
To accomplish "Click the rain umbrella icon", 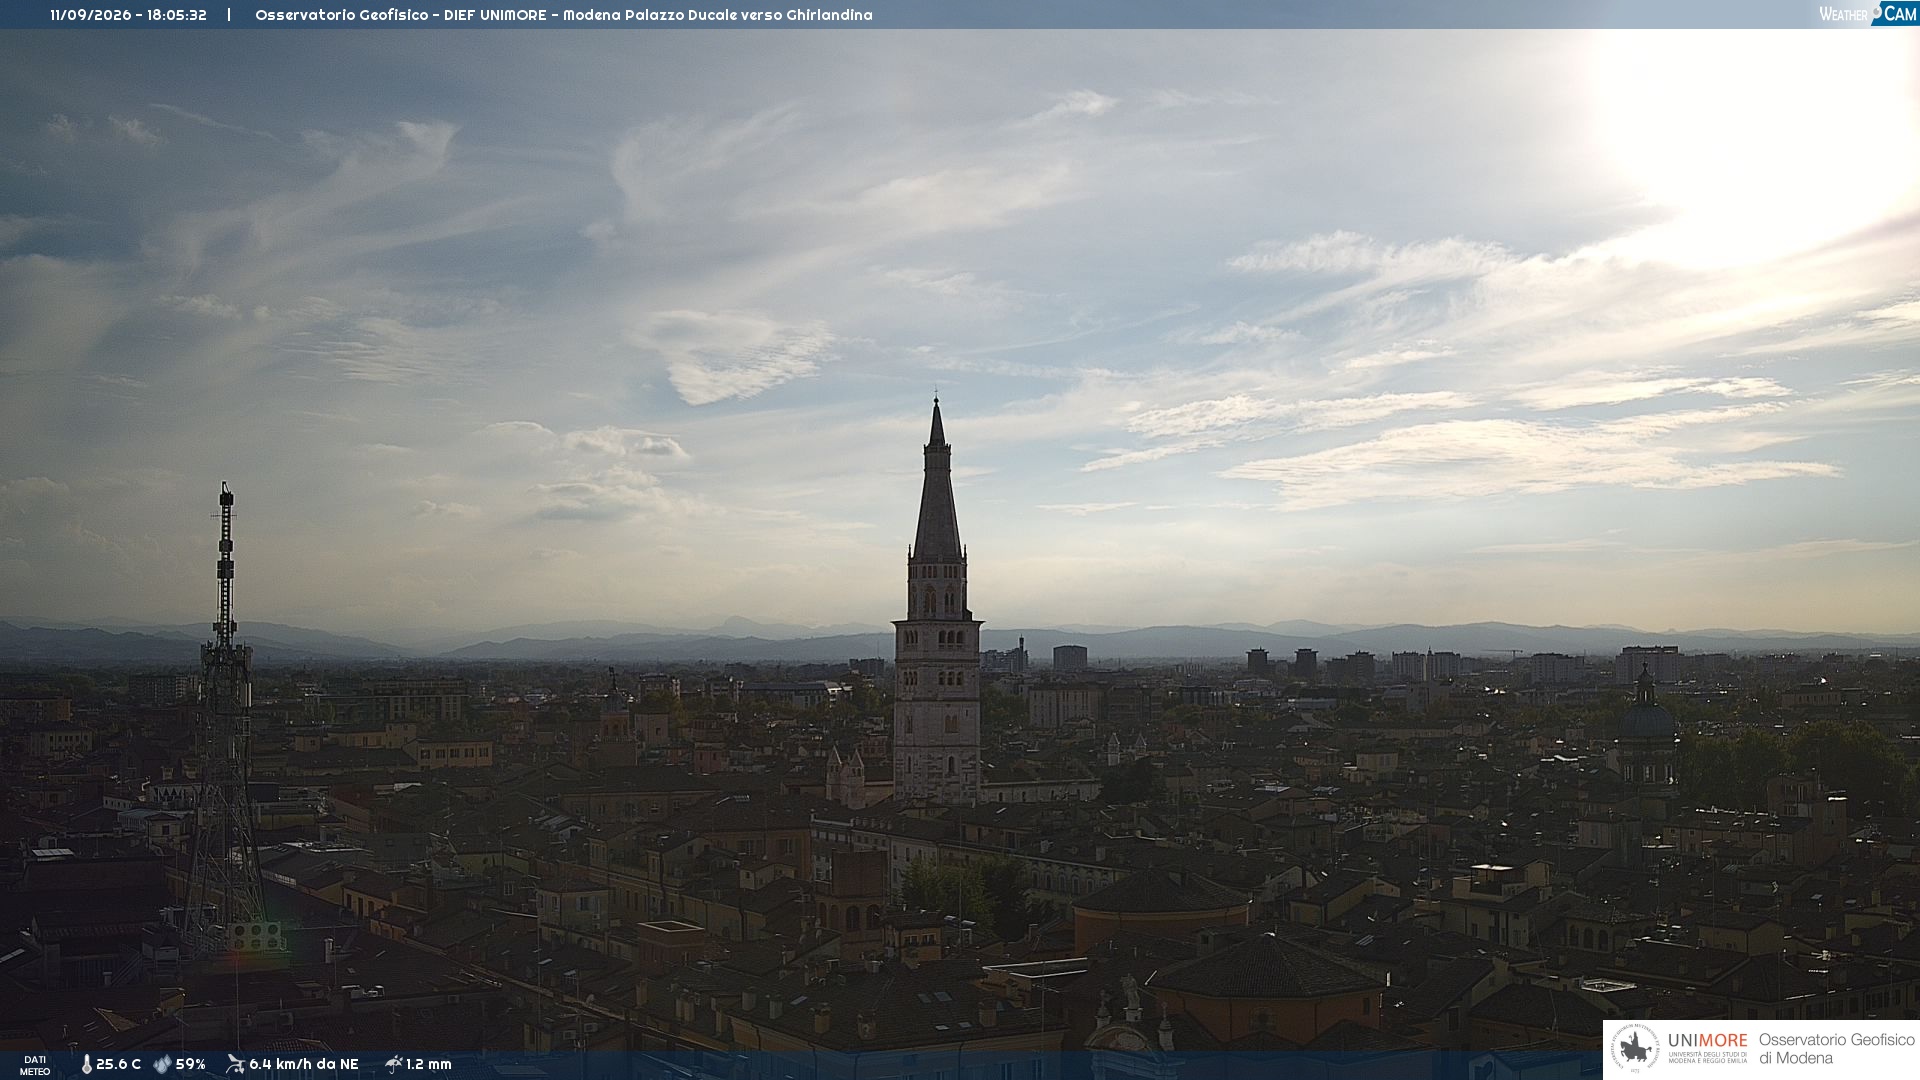I will pos(393,1064).
